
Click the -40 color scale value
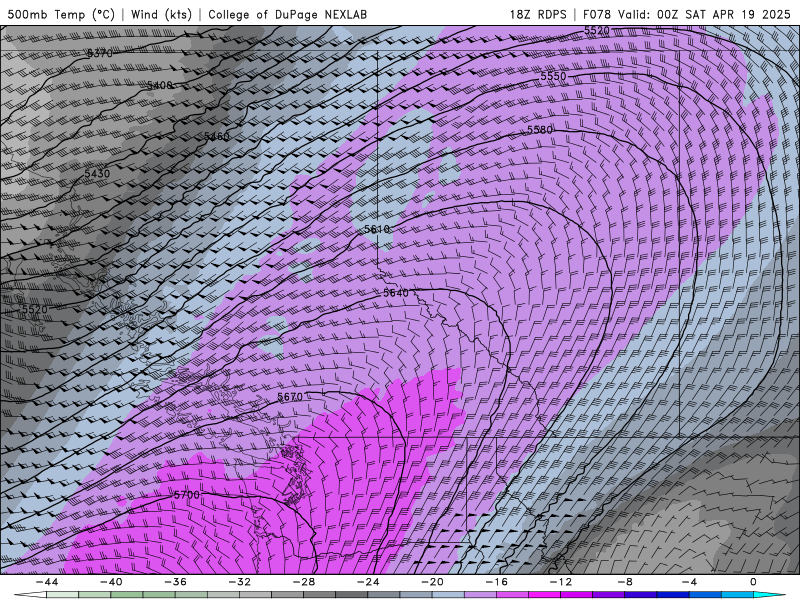point(111,582)
